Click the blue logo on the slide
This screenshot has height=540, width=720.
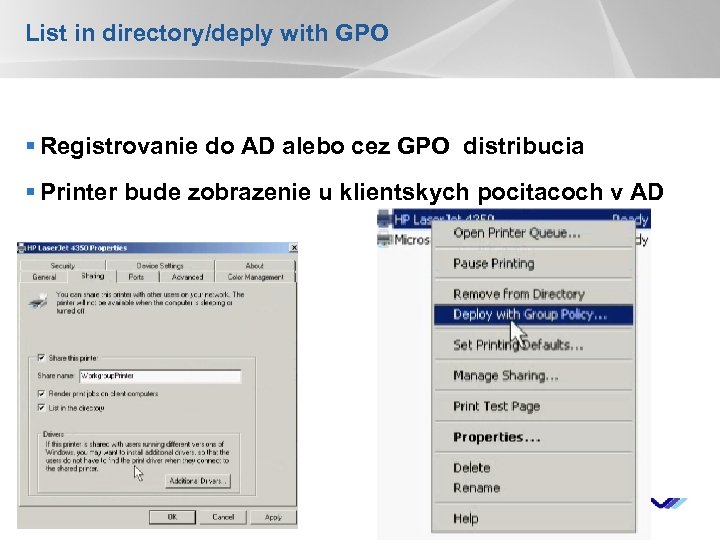(x=669, y=503)
